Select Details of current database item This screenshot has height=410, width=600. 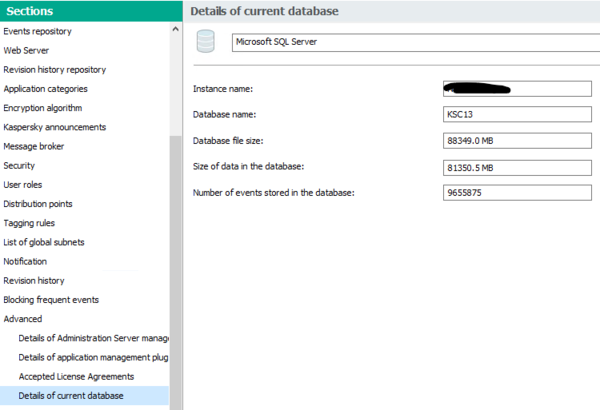71,396
